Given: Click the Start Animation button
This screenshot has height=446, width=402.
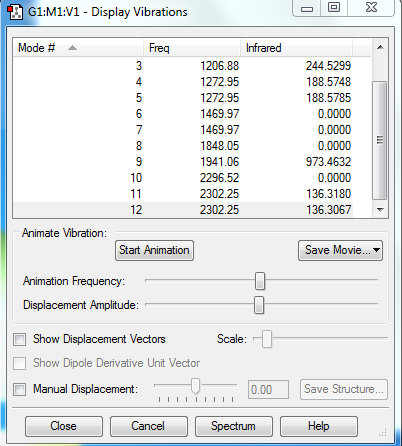Looking at the screenshot, I should pos(154,250).
